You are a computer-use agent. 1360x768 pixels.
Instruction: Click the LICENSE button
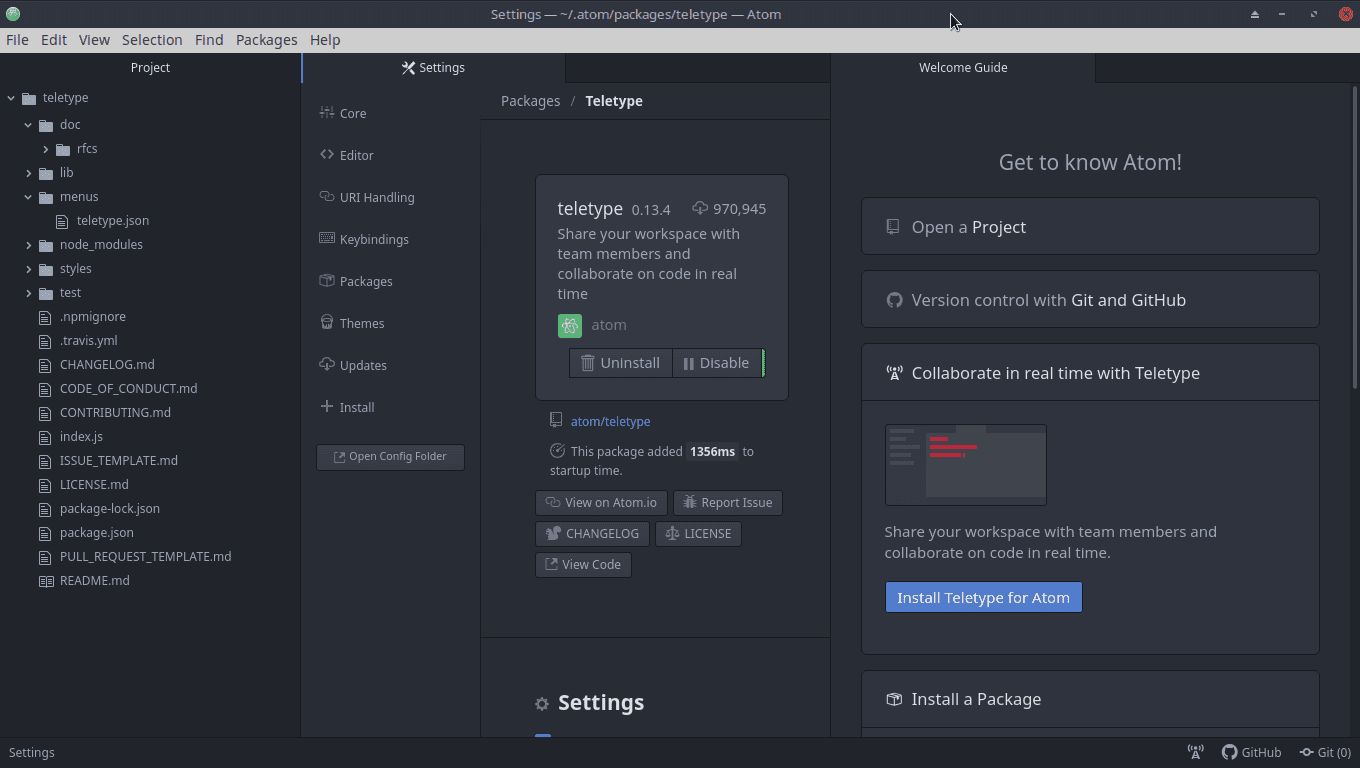698,534
